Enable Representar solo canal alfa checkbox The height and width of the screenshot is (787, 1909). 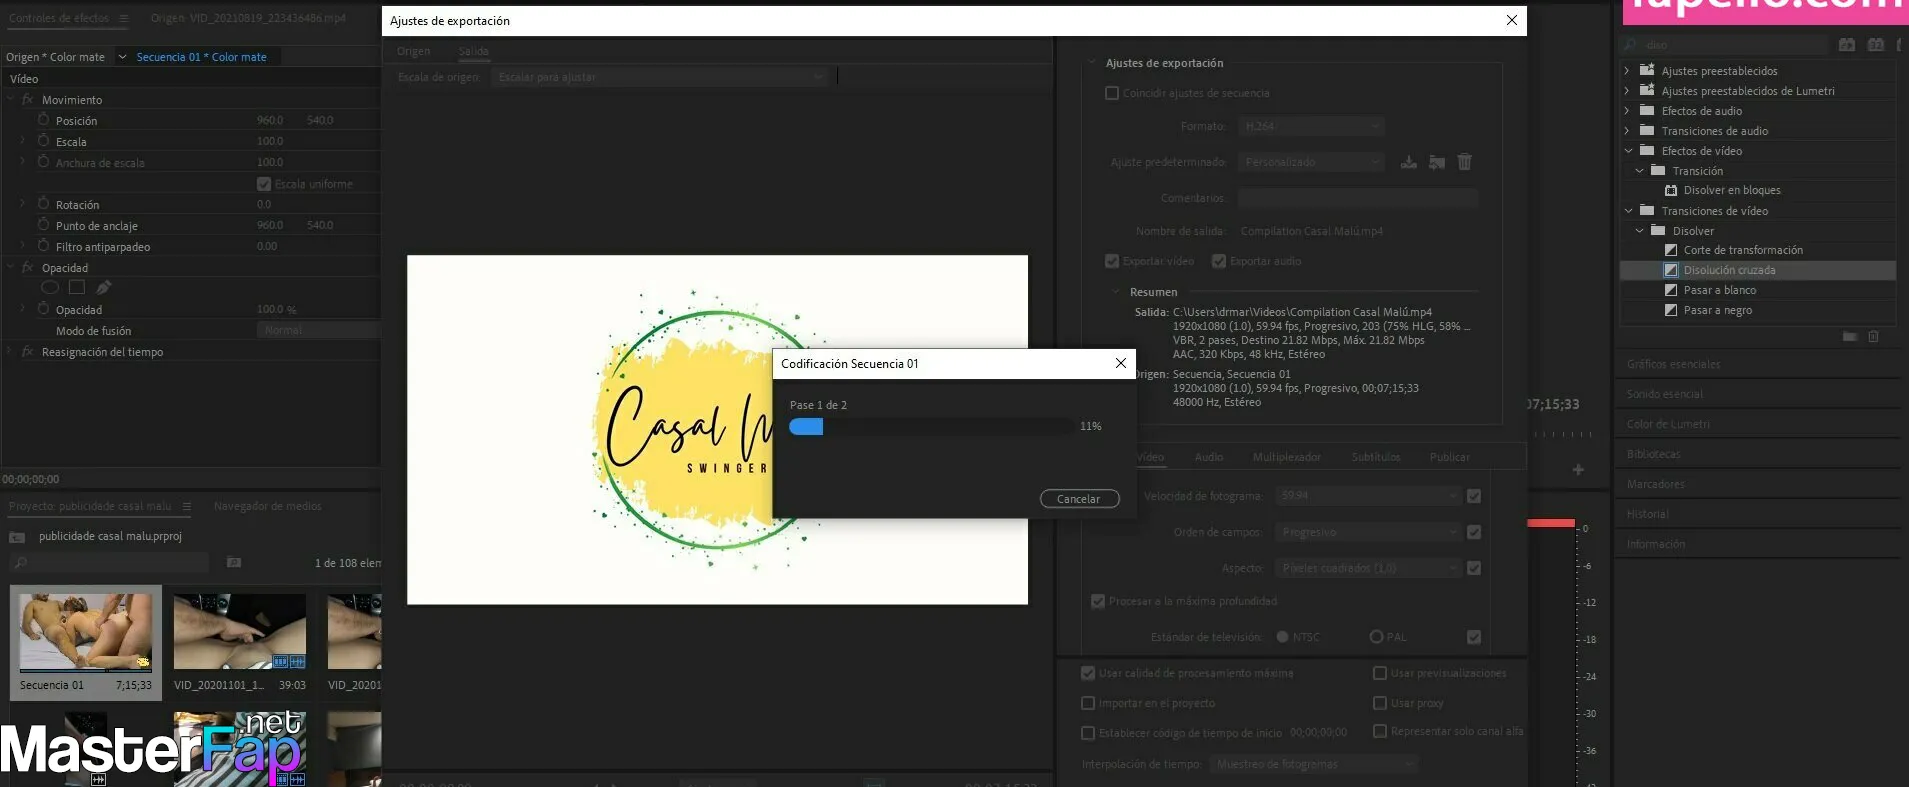[1380, 731]
